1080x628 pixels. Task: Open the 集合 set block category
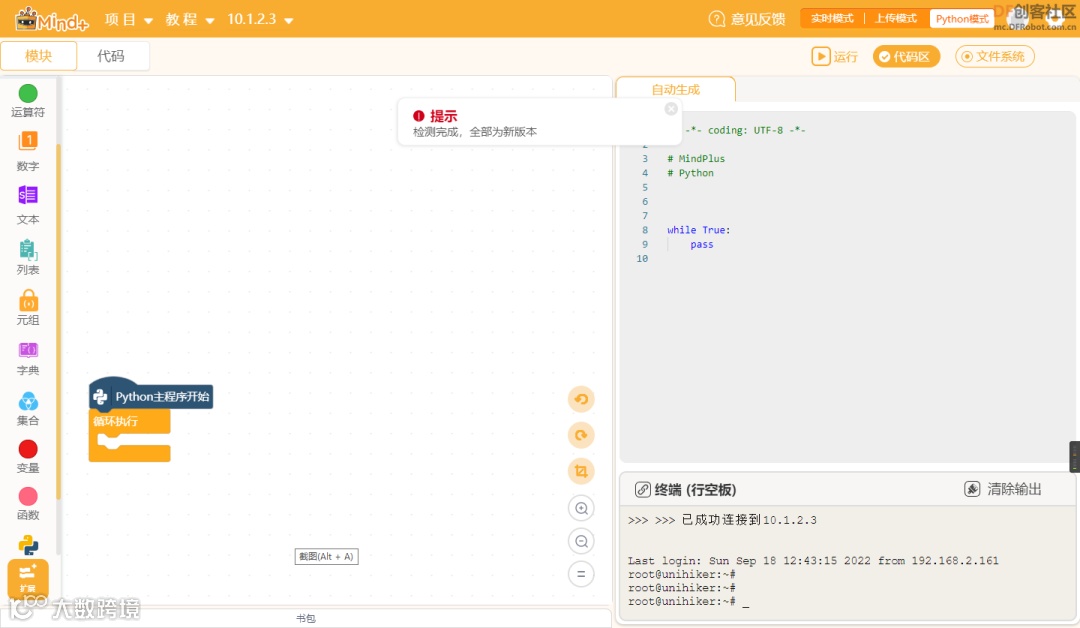tap(28, 409)
